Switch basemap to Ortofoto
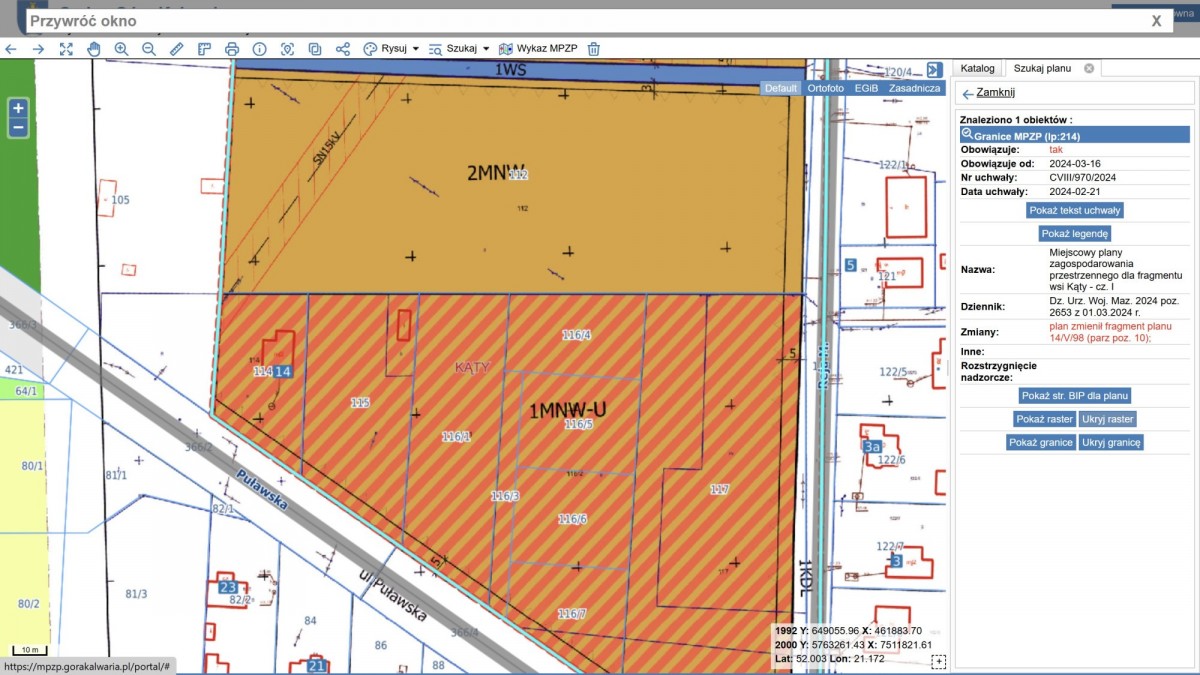Screen dimensions: 1200x675 point(825,88)
